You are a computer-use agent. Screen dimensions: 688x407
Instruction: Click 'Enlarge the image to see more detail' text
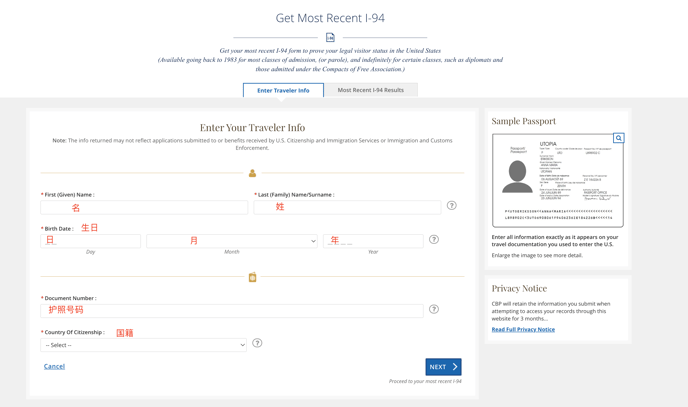(537, 255)
